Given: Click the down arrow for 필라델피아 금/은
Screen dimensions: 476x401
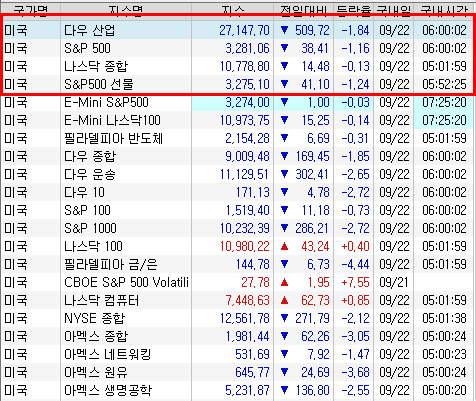Looking at the screenshot, I should (x=284, y=264).
